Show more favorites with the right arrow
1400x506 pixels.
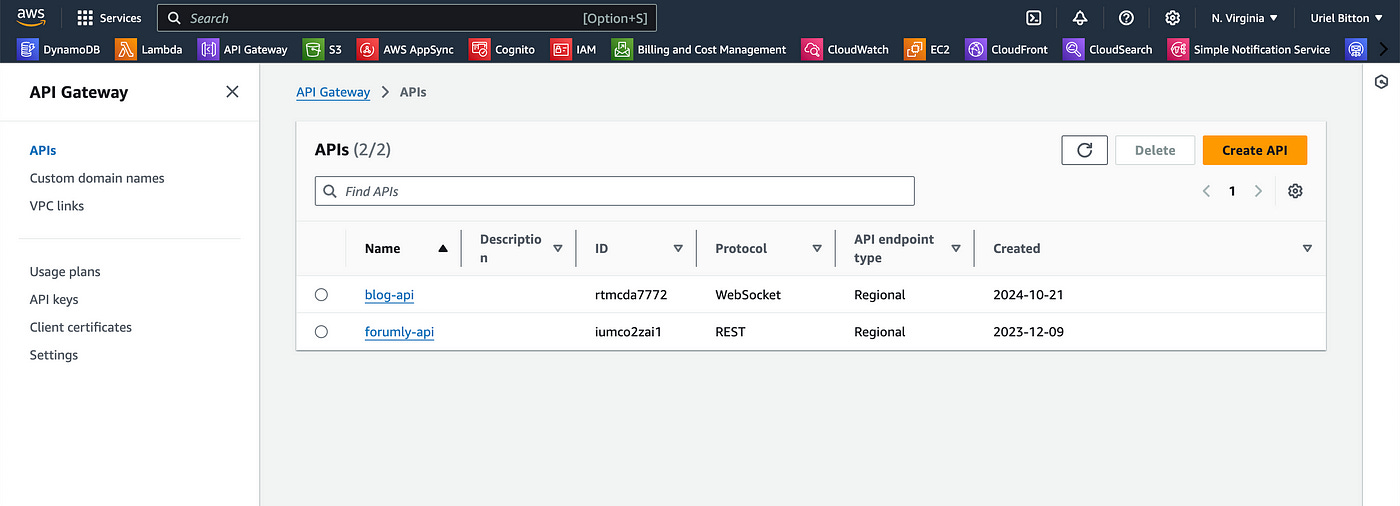pos(1384,49)
